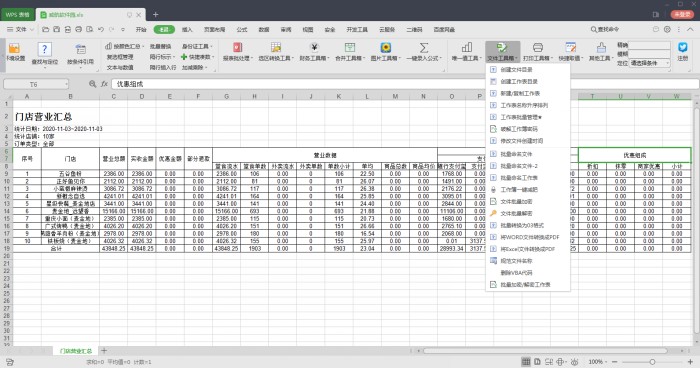Choose 将WORD文件转换成PDF menu item

coord(528,237)
